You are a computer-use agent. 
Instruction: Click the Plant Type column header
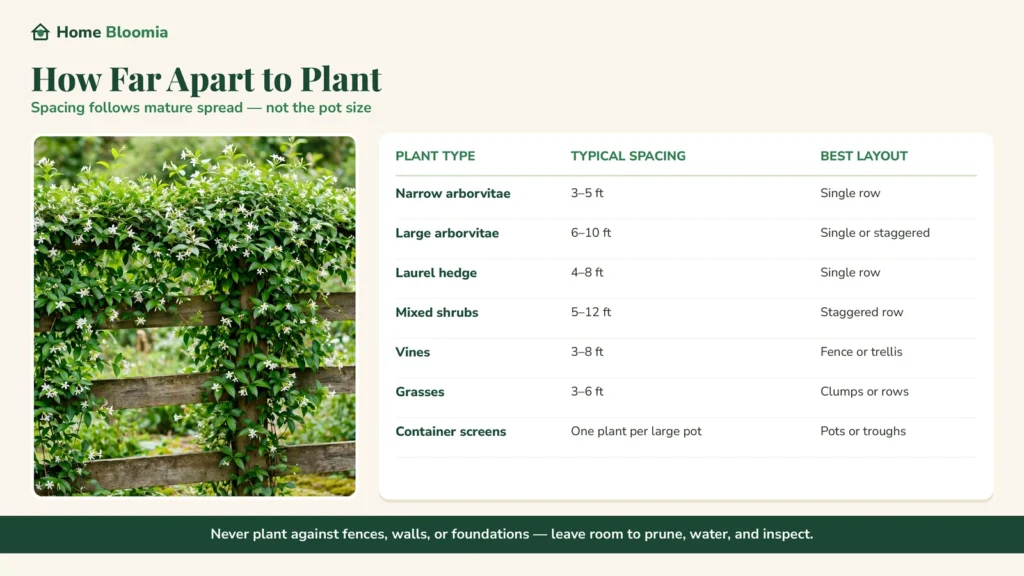(x=435, y=156)
